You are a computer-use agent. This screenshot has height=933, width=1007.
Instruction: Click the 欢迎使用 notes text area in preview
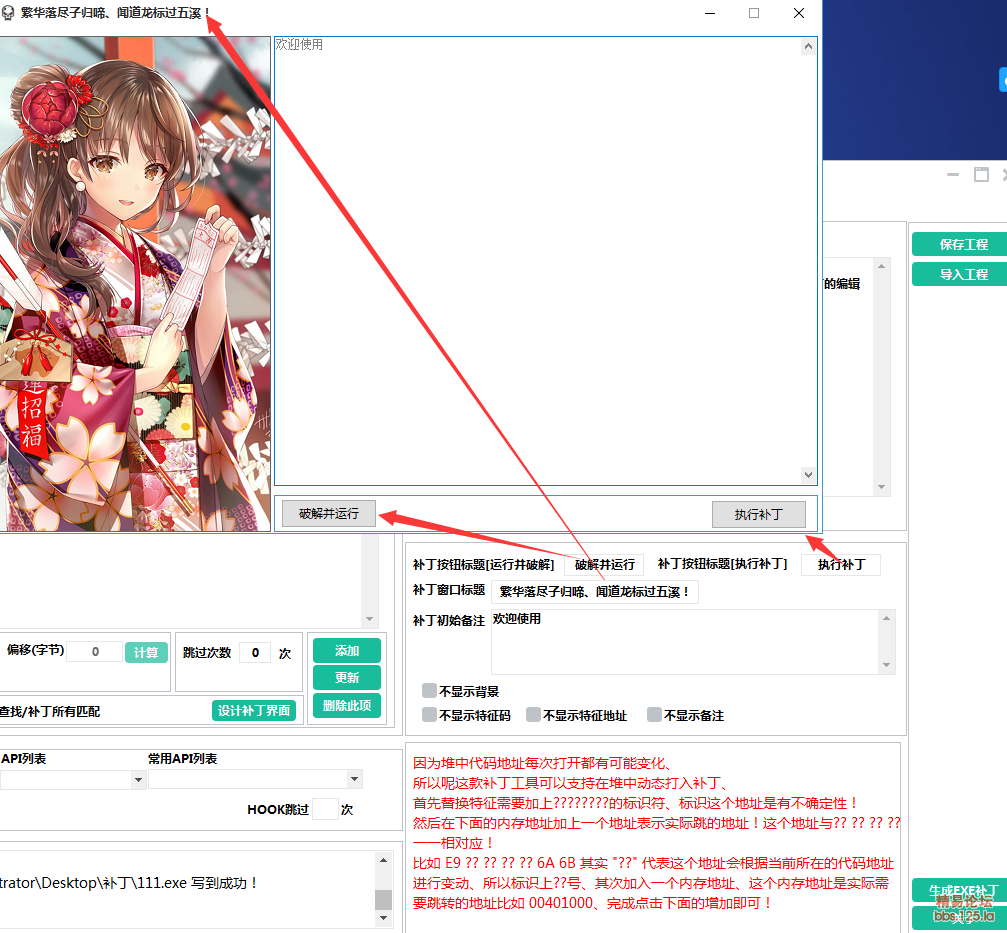[538, 261]
